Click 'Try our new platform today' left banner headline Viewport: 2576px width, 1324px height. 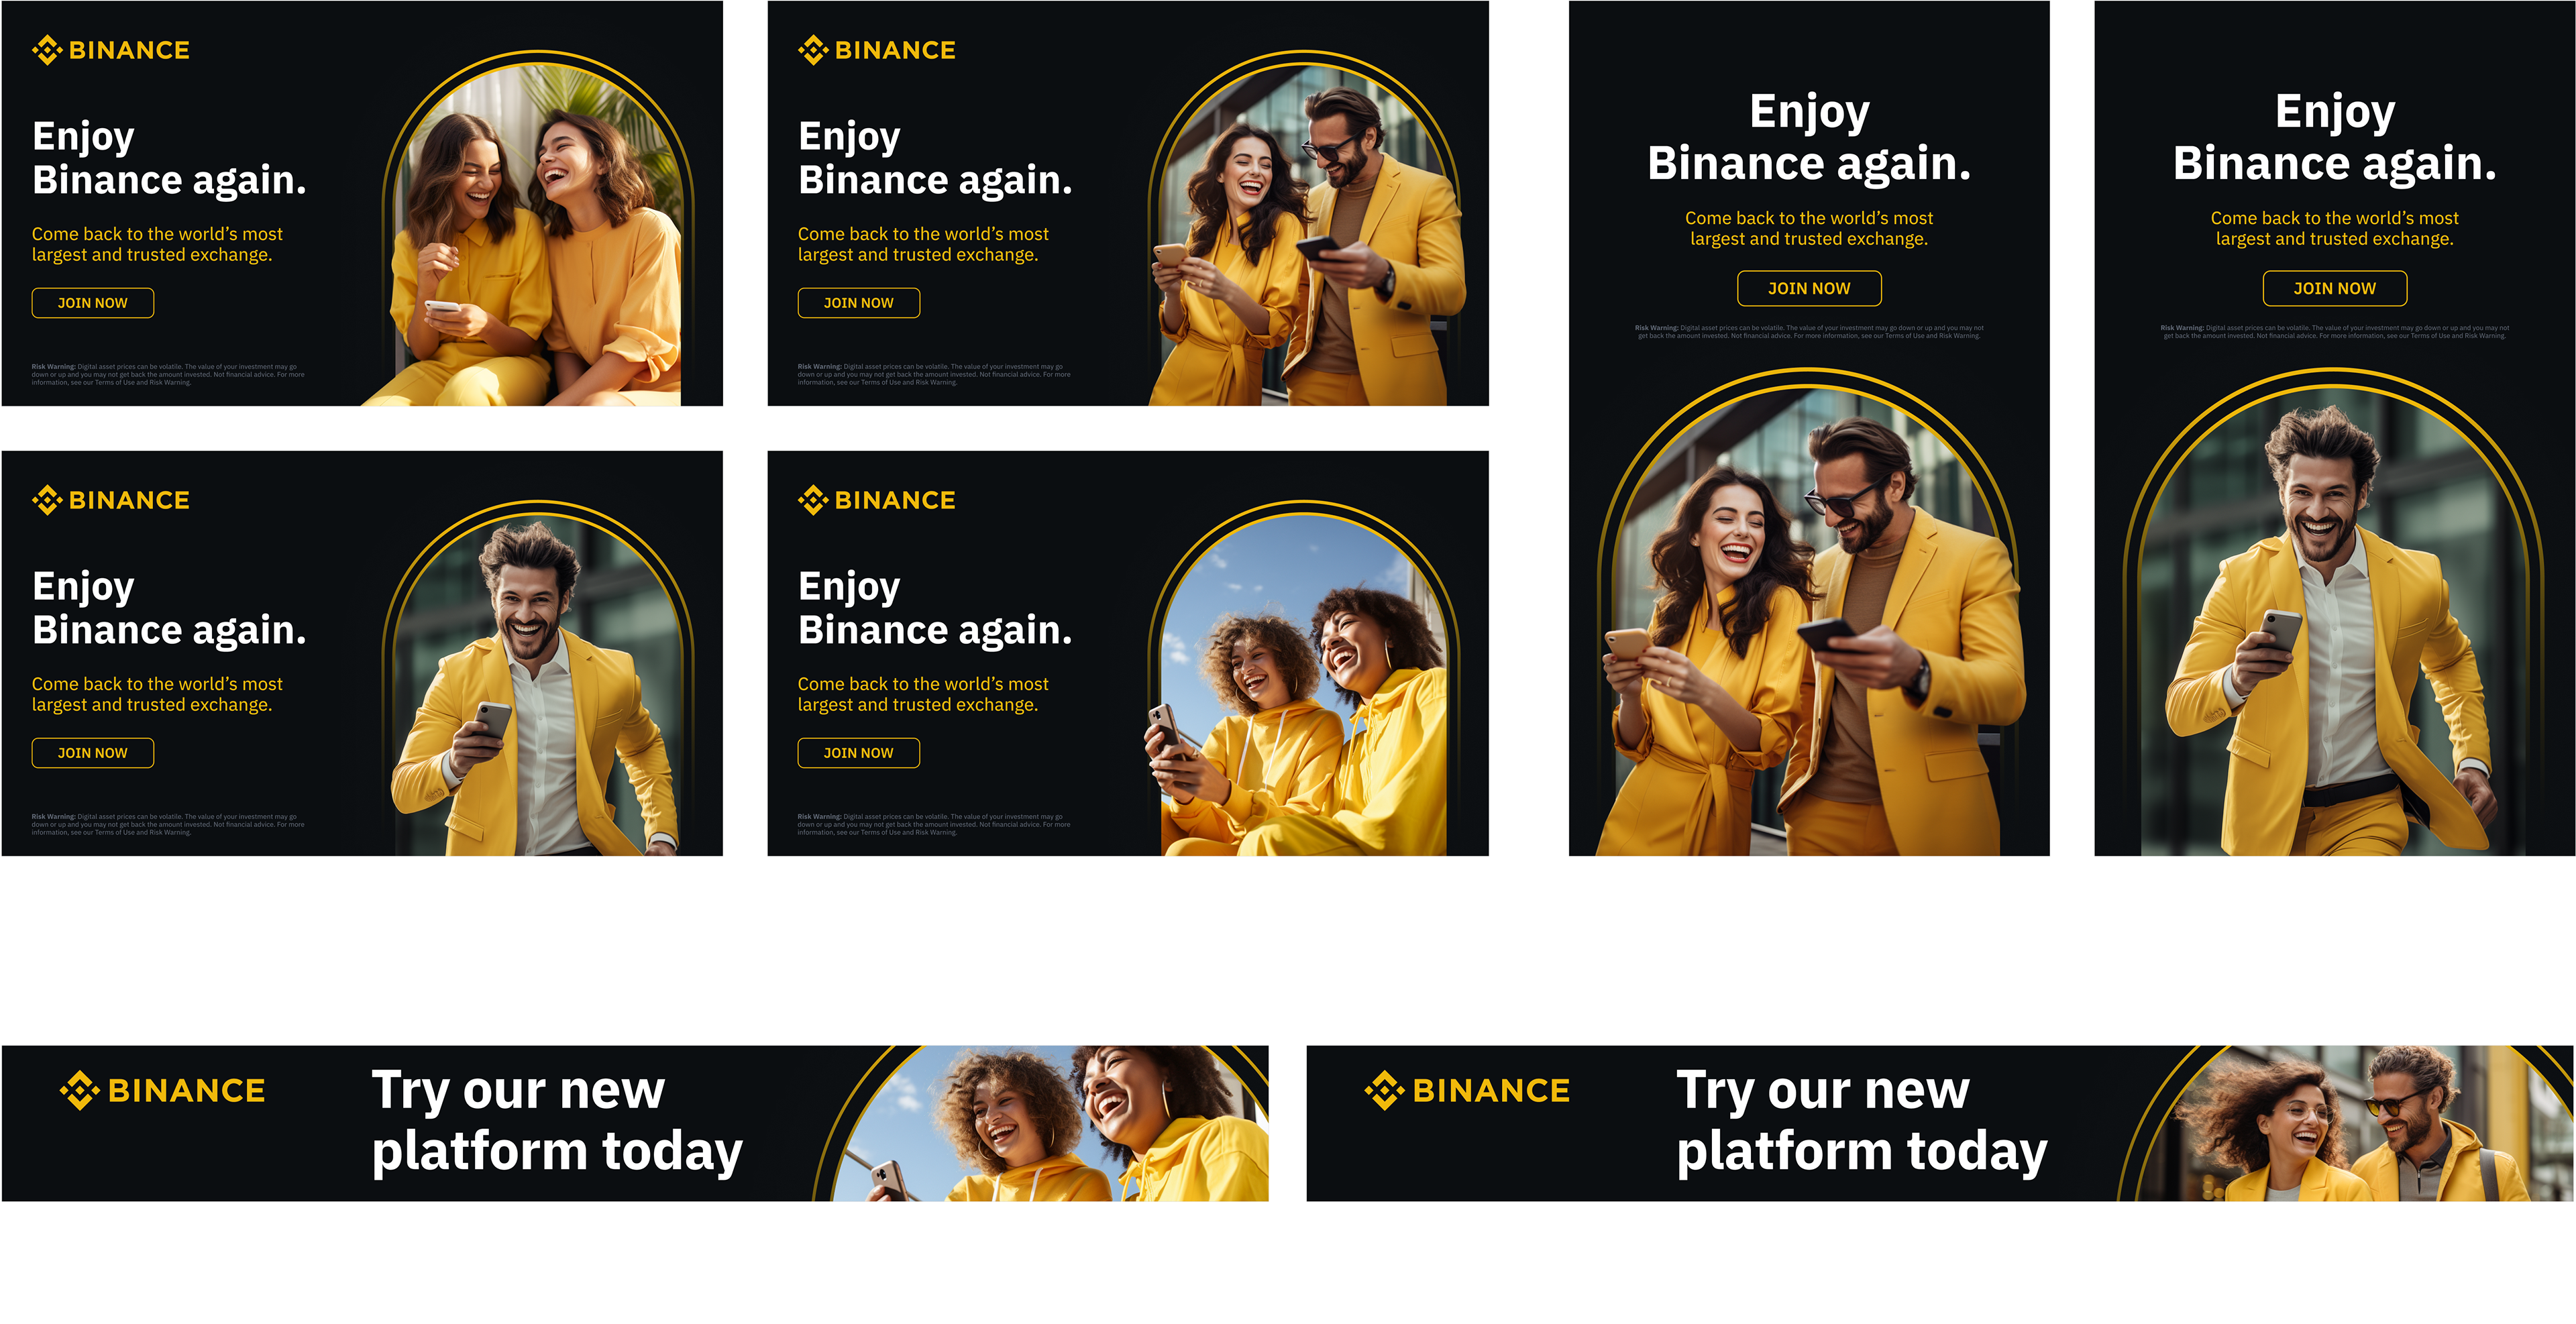[x=557, y=1120]
